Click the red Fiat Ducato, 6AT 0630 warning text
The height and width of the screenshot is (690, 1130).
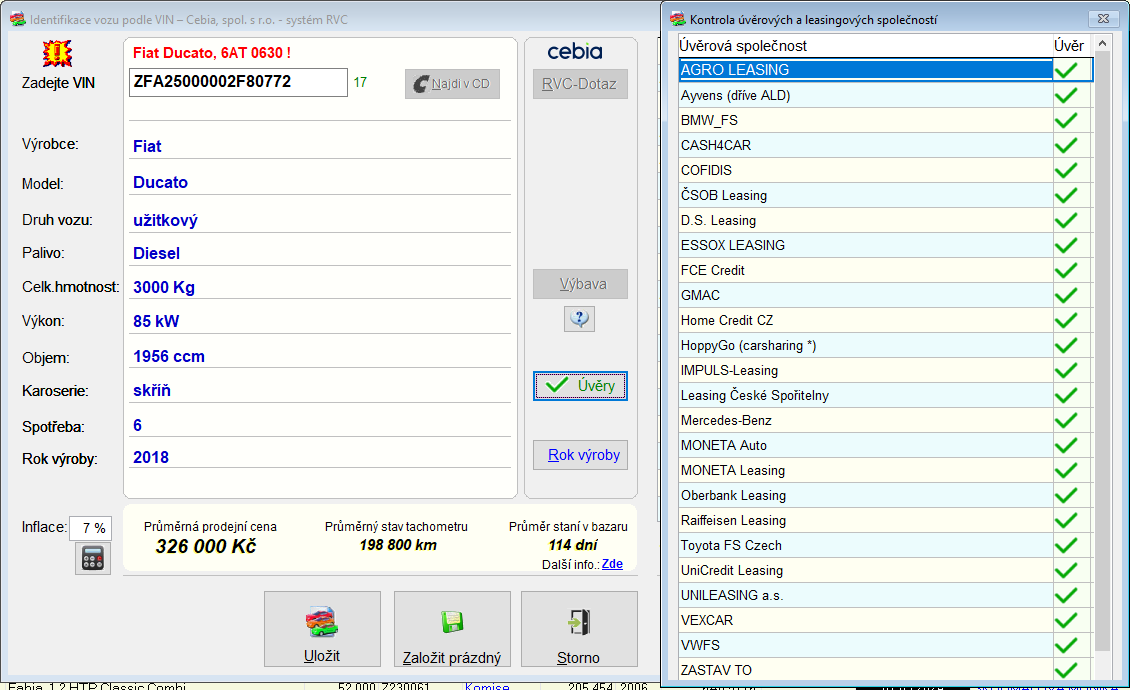point(212,53)
